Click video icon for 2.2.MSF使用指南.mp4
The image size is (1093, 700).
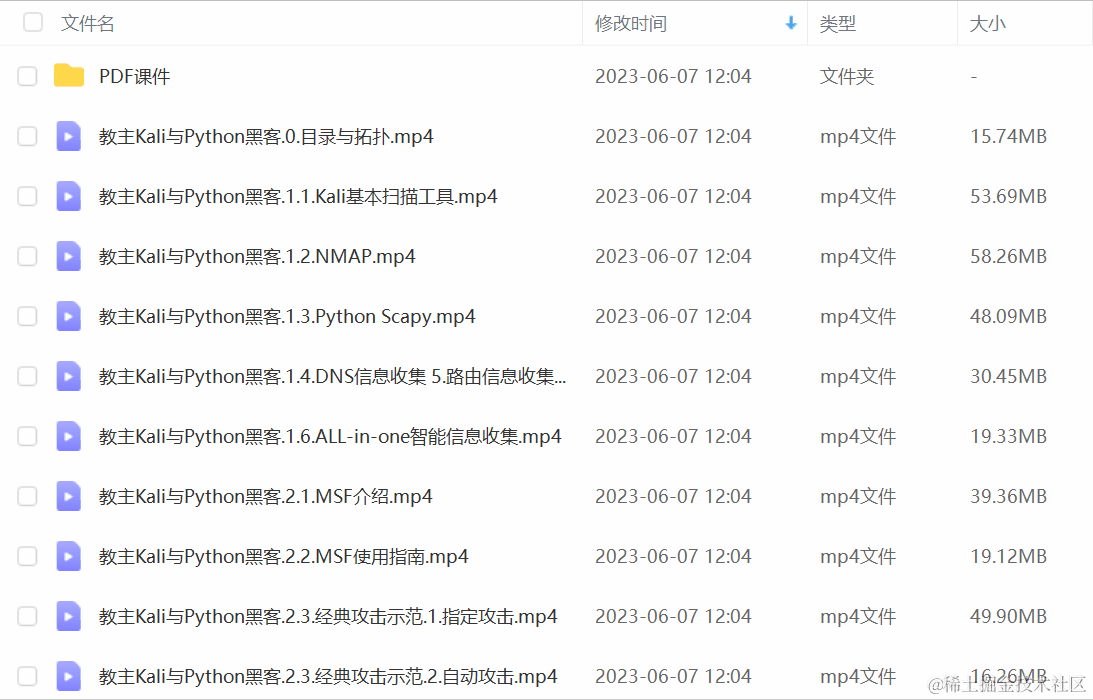[x=68, y=556]
